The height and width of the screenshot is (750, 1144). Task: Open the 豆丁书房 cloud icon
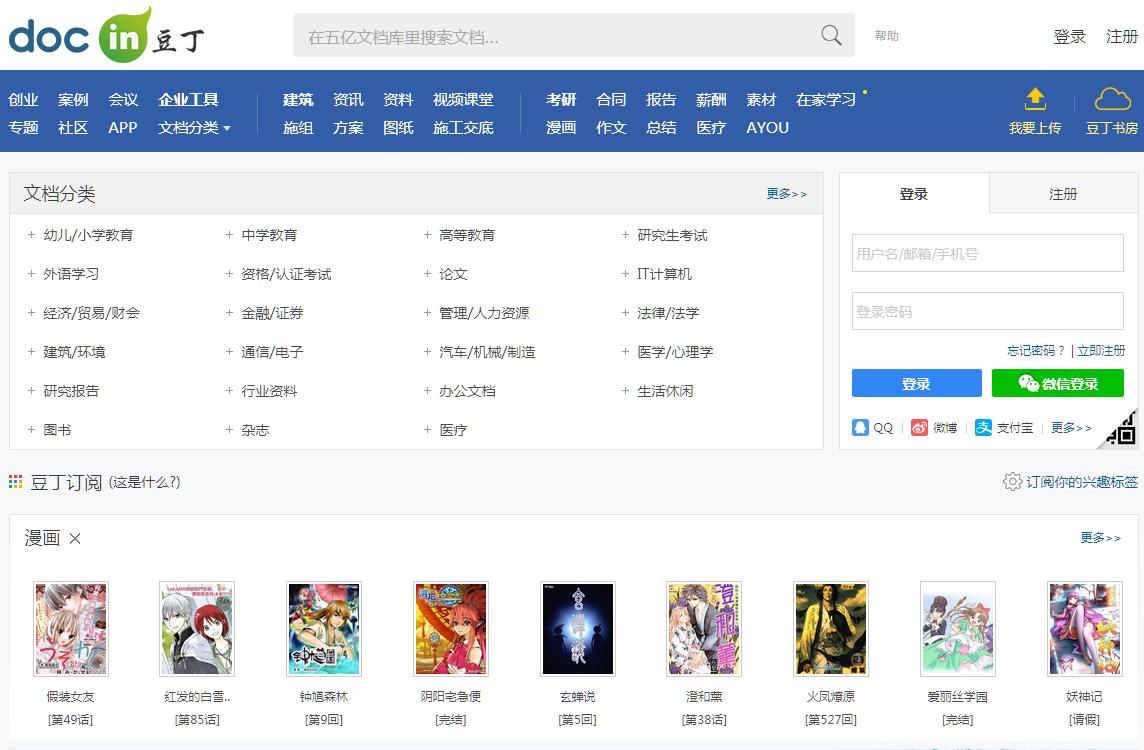[1112, 99]
